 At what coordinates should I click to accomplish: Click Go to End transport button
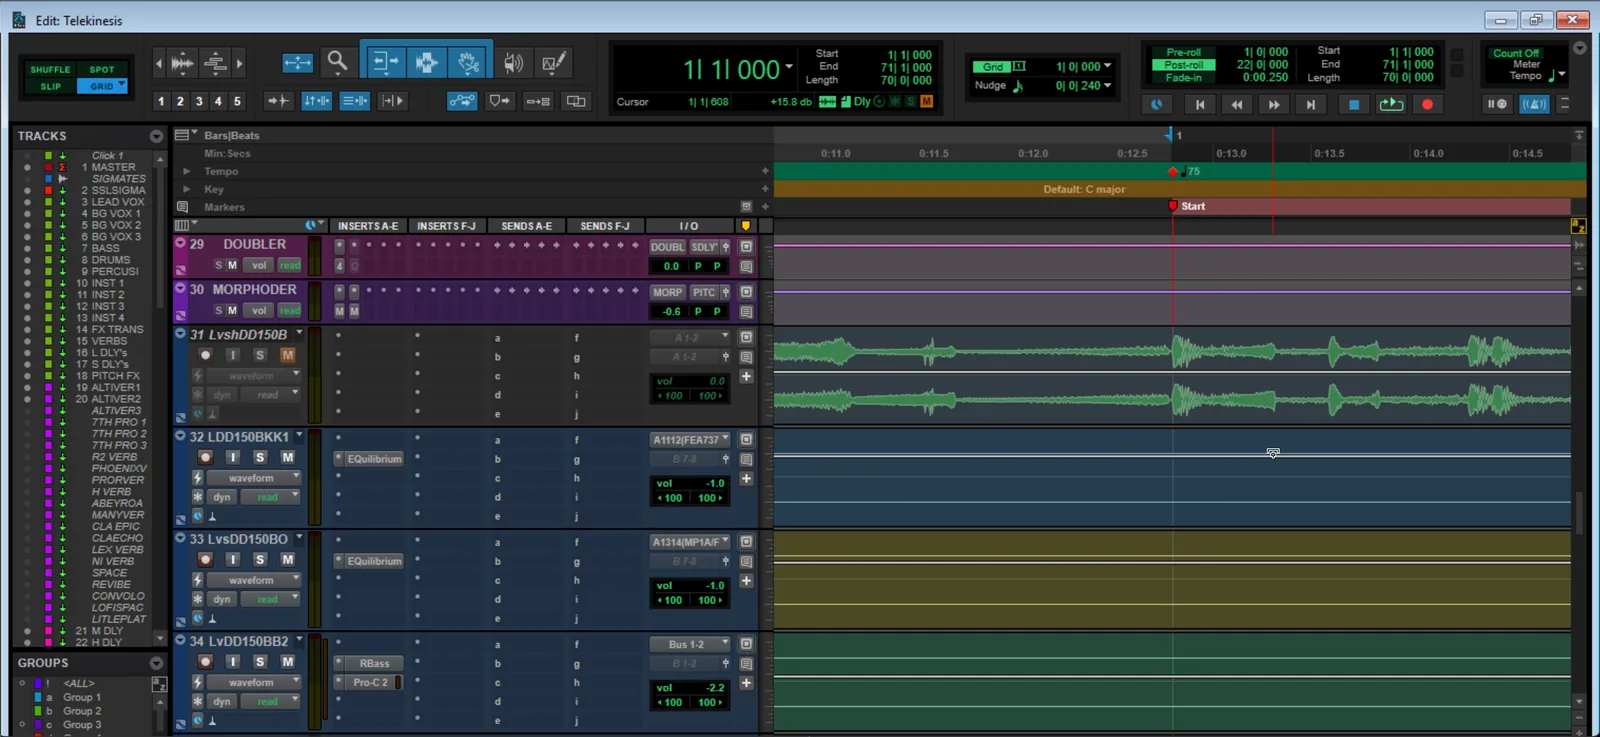click(x=1310, y=104)
